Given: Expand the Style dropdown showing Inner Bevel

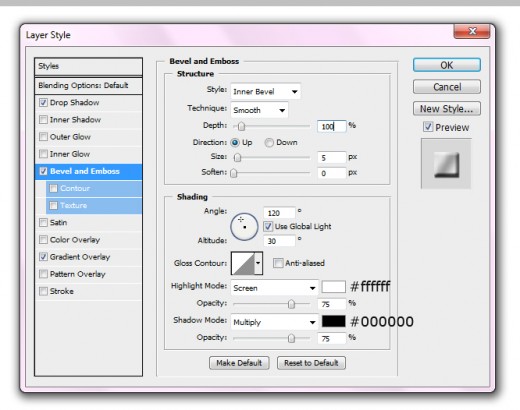Looking at the screenshot, I should tap(266, 91).
